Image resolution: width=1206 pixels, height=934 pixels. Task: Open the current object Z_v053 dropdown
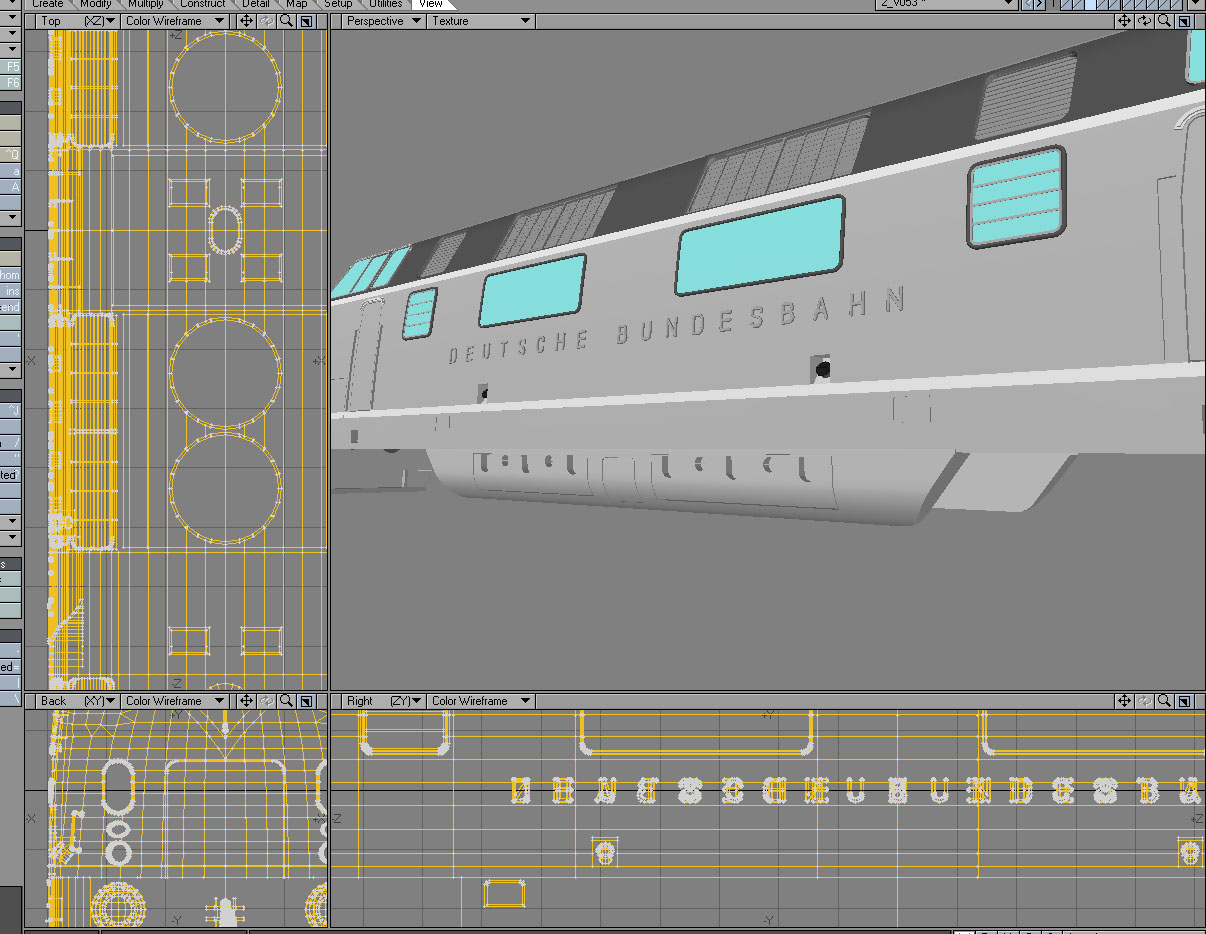[x=946, y=4]
